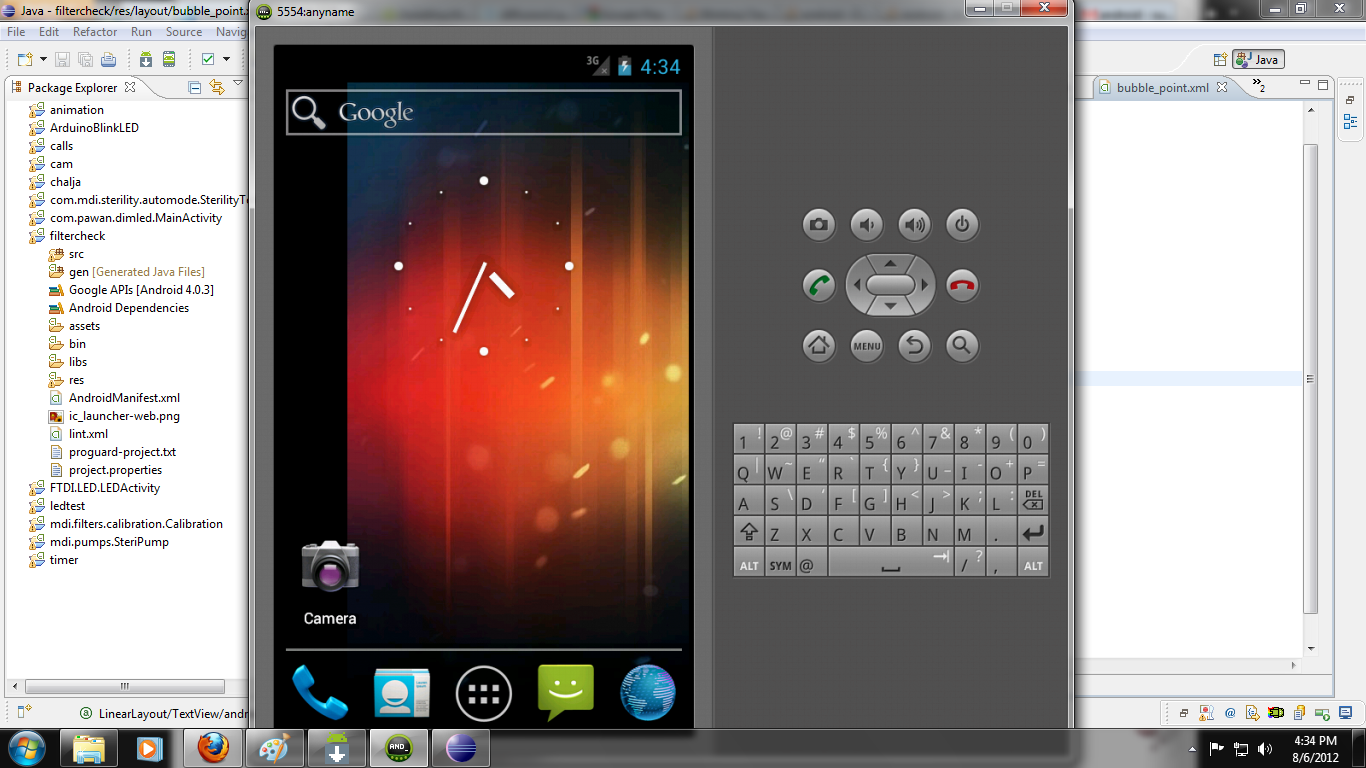
Task: Show the hidden editors list chevron
Action: click(1258, 87)
